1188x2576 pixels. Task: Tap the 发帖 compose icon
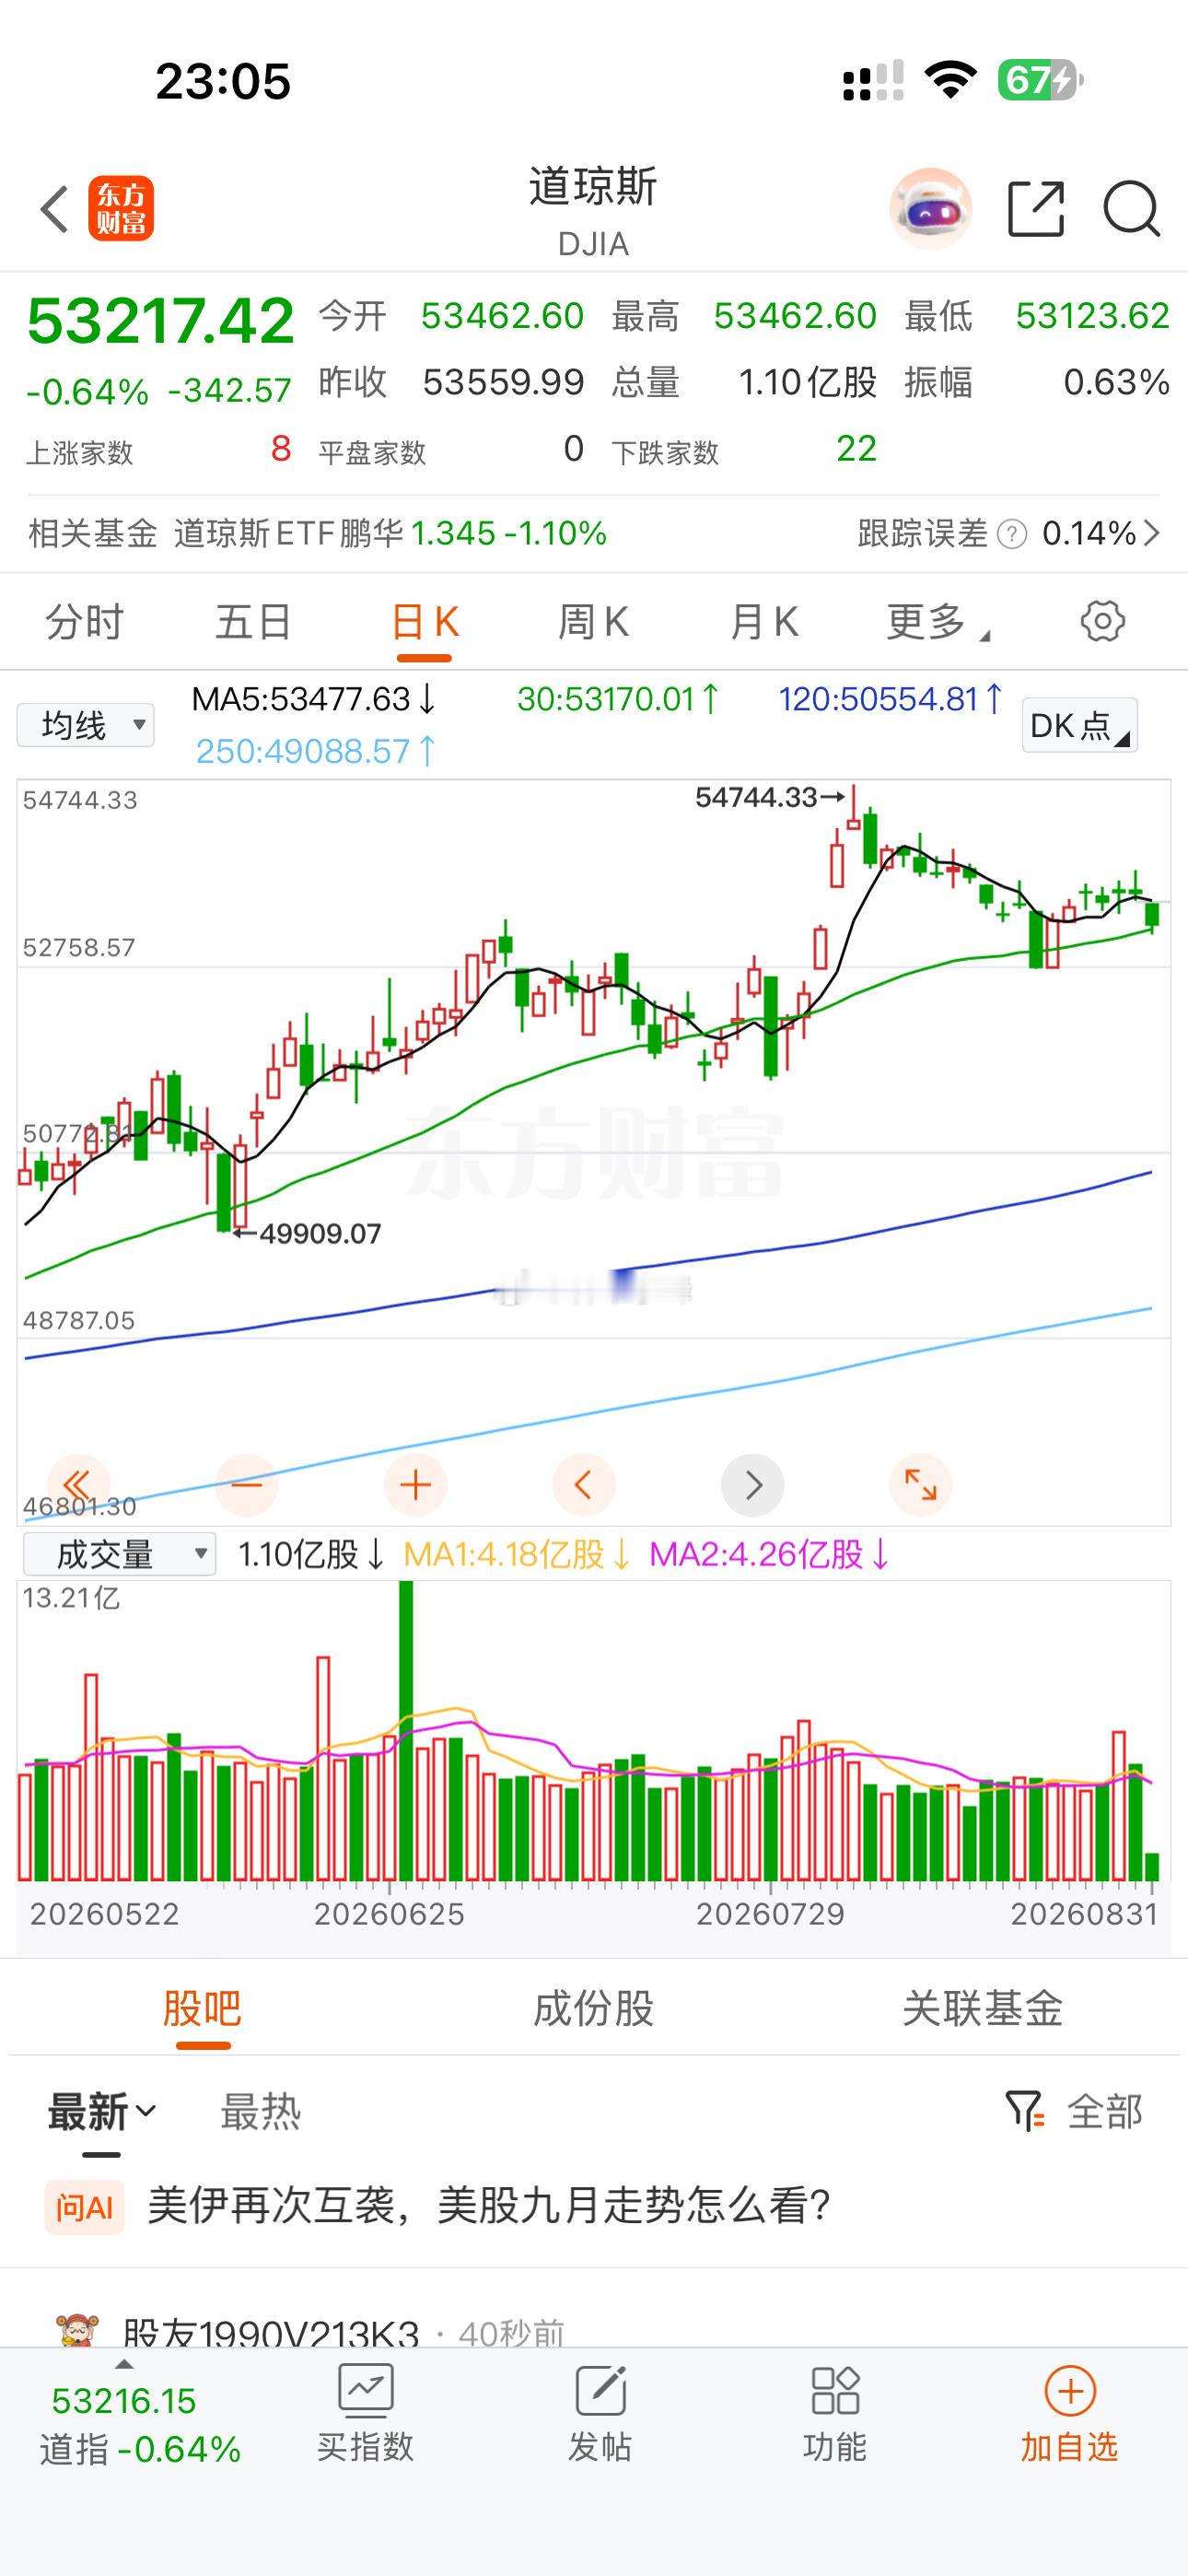point(600,2390)
